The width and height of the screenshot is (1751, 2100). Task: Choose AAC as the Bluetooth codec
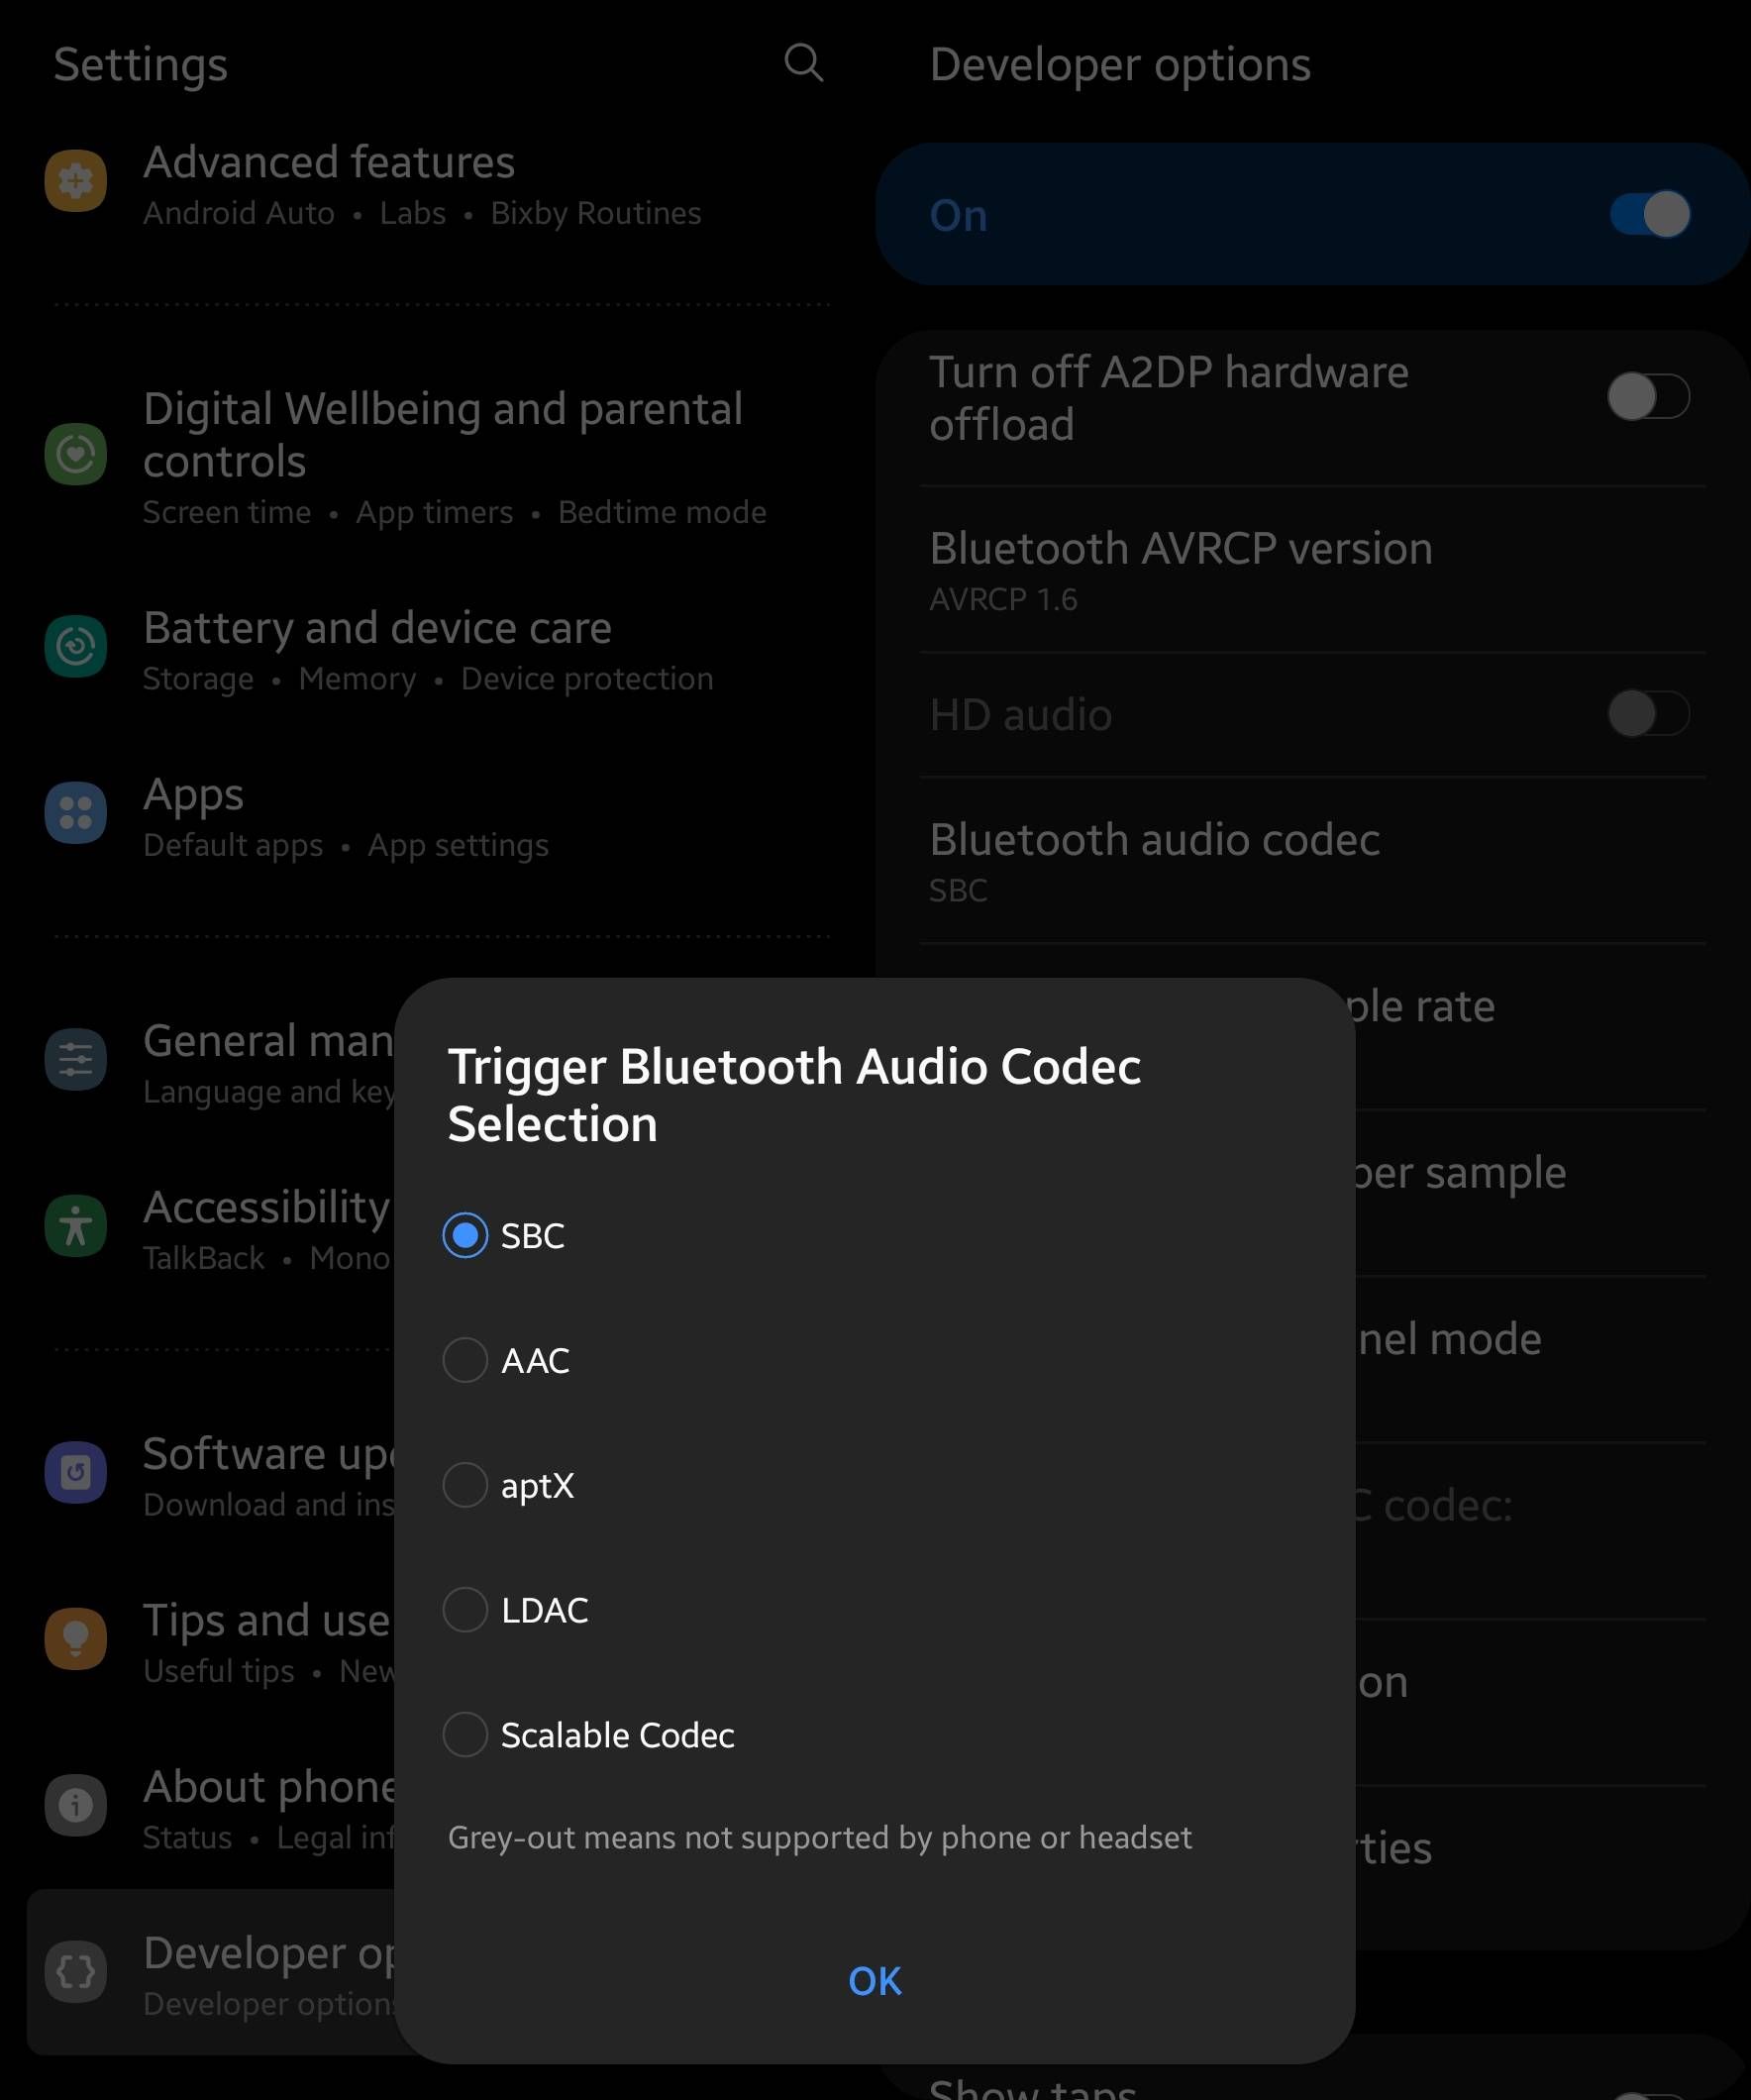tap(465, 1360)
